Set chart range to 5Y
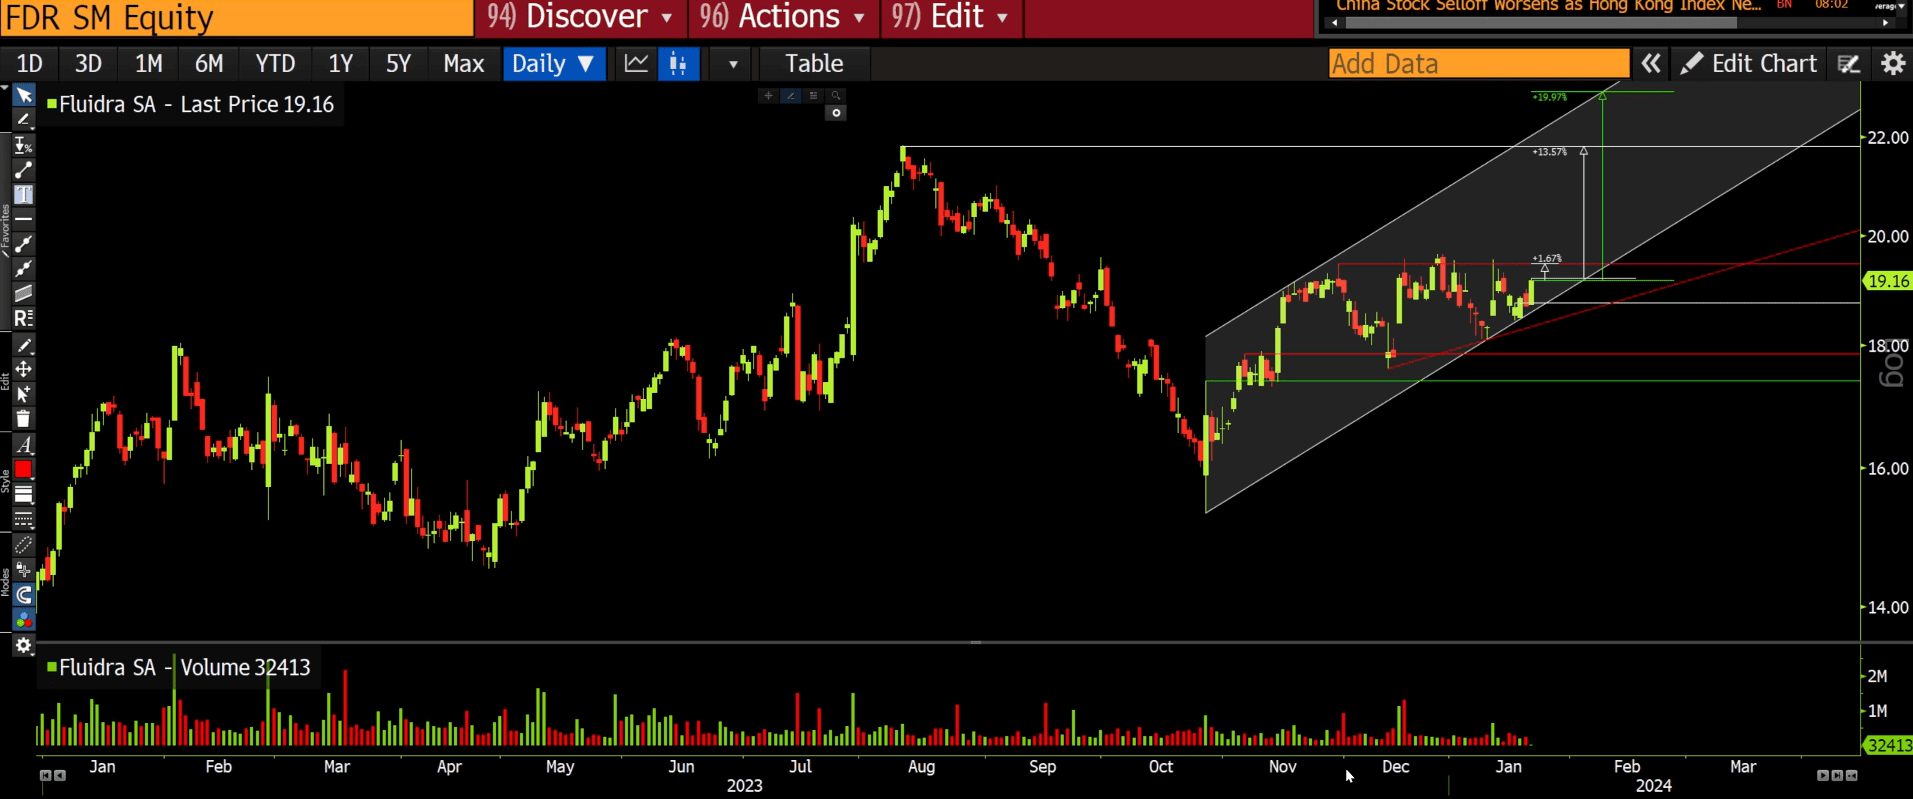 pyautogui.click(x=398, y=64)
